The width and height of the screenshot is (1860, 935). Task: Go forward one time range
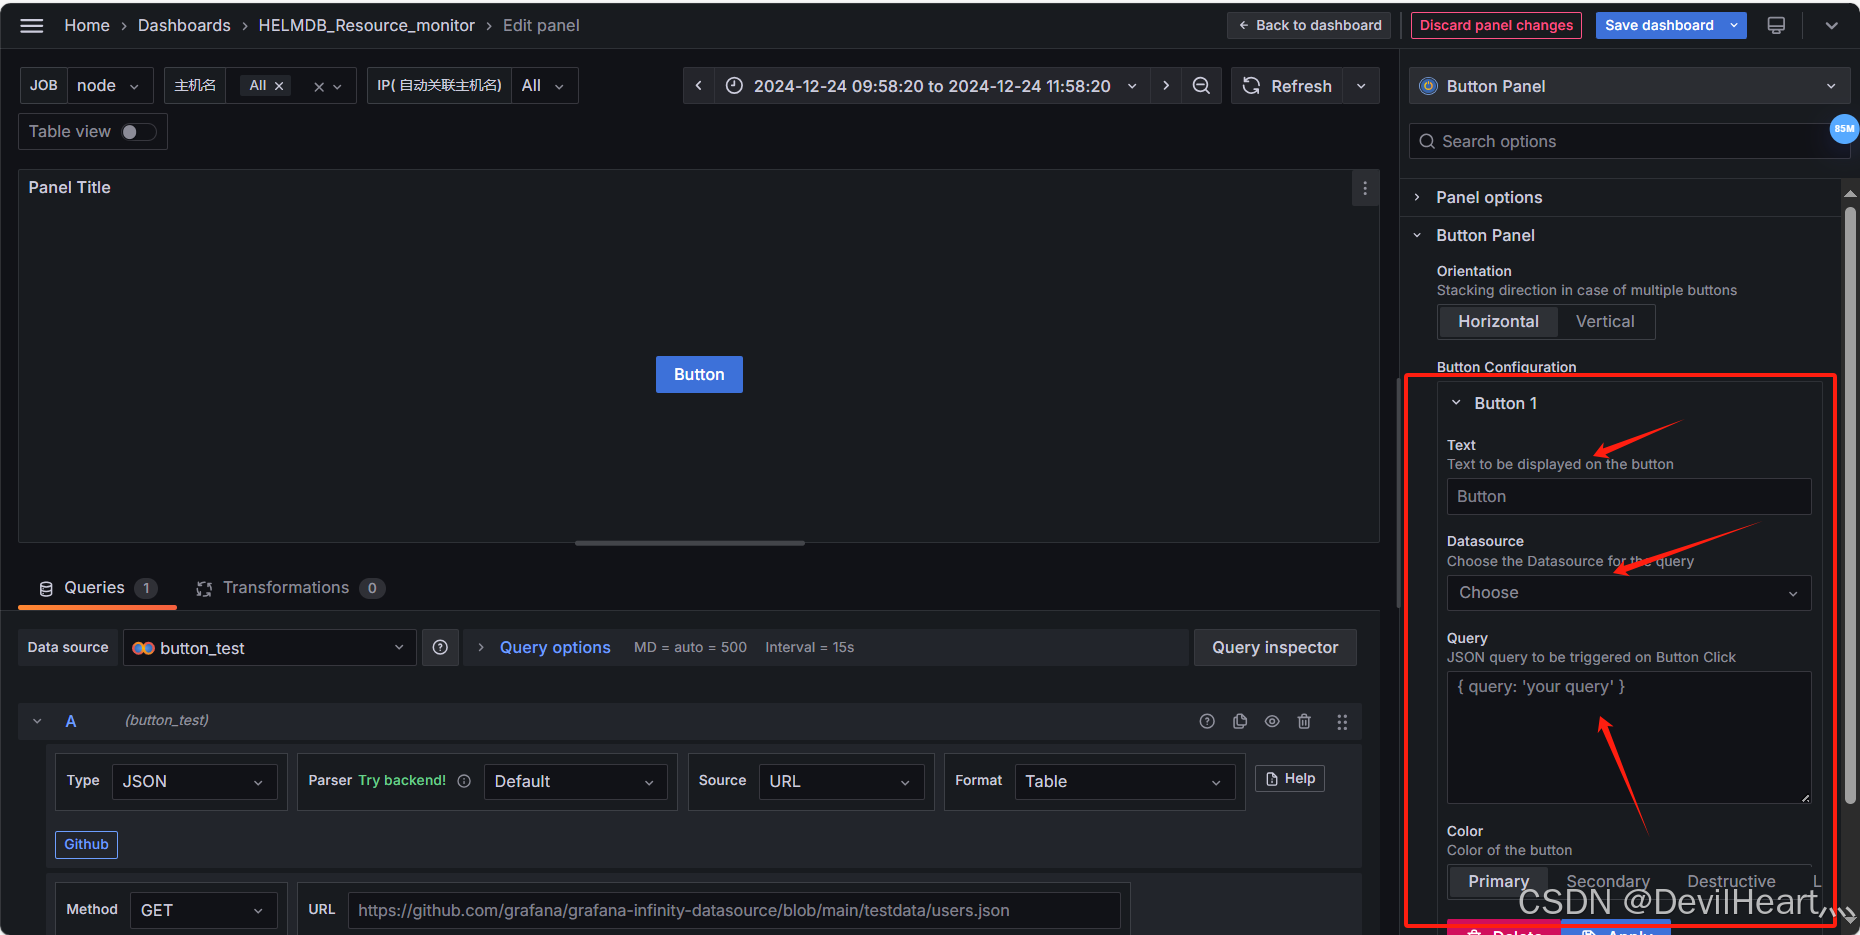(1165, 86)
